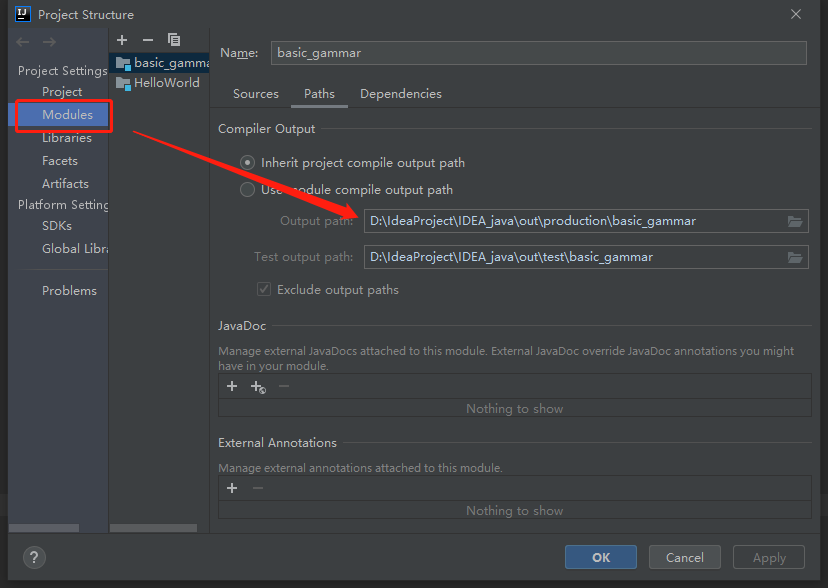This screenshot has width=828, height=588.
Task: Switch to the Paths tab
Action: [319, 94]
